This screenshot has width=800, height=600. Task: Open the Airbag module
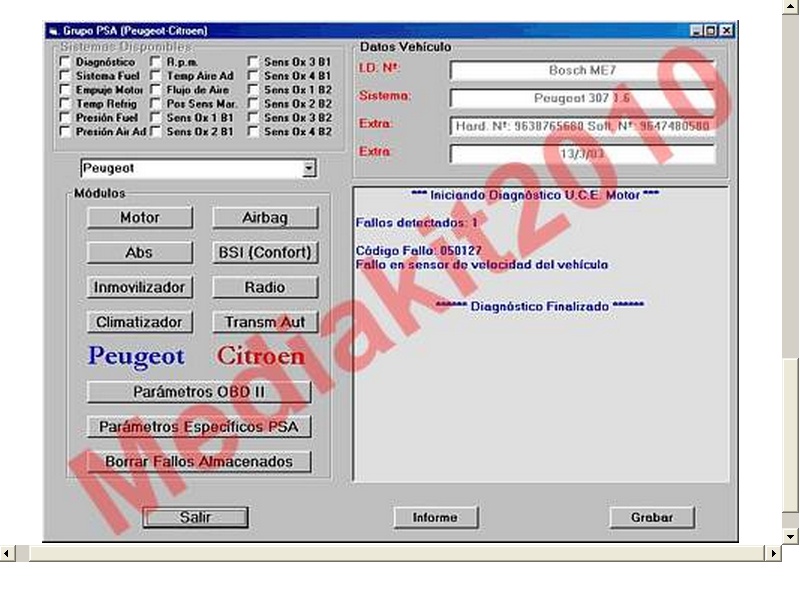point(265,218)
